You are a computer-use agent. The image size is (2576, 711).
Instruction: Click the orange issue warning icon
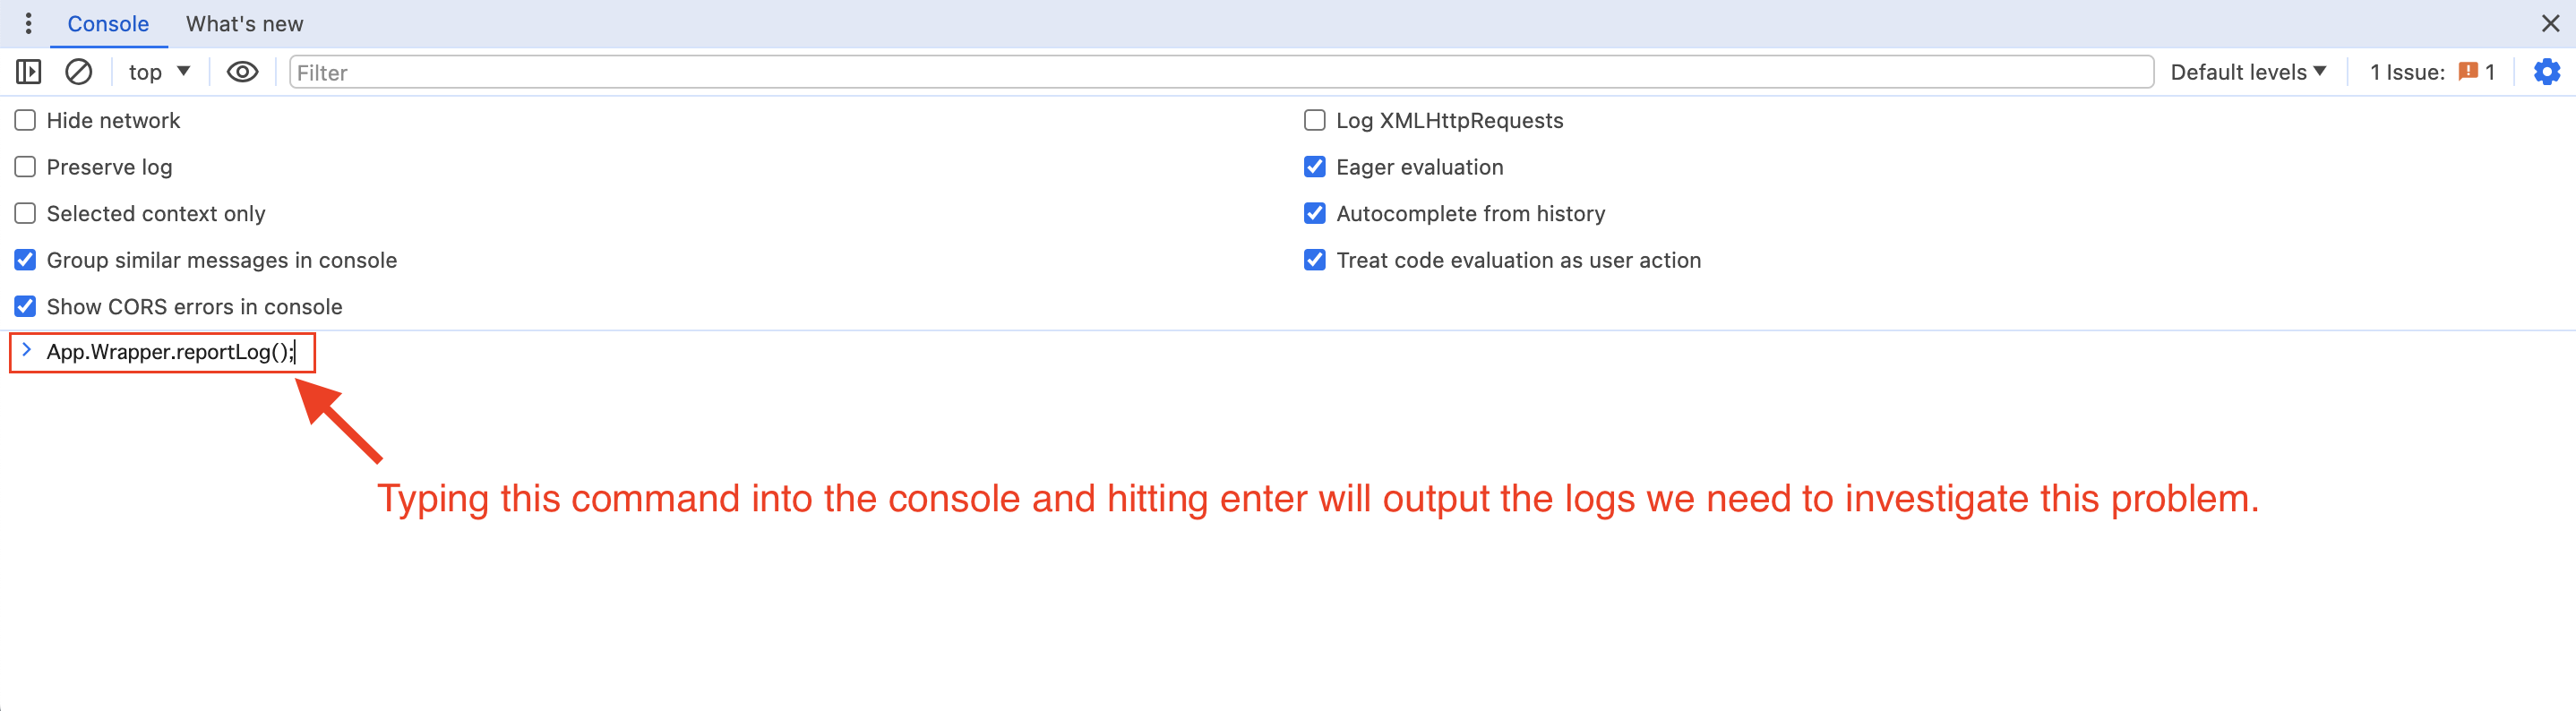[2467, 72]
